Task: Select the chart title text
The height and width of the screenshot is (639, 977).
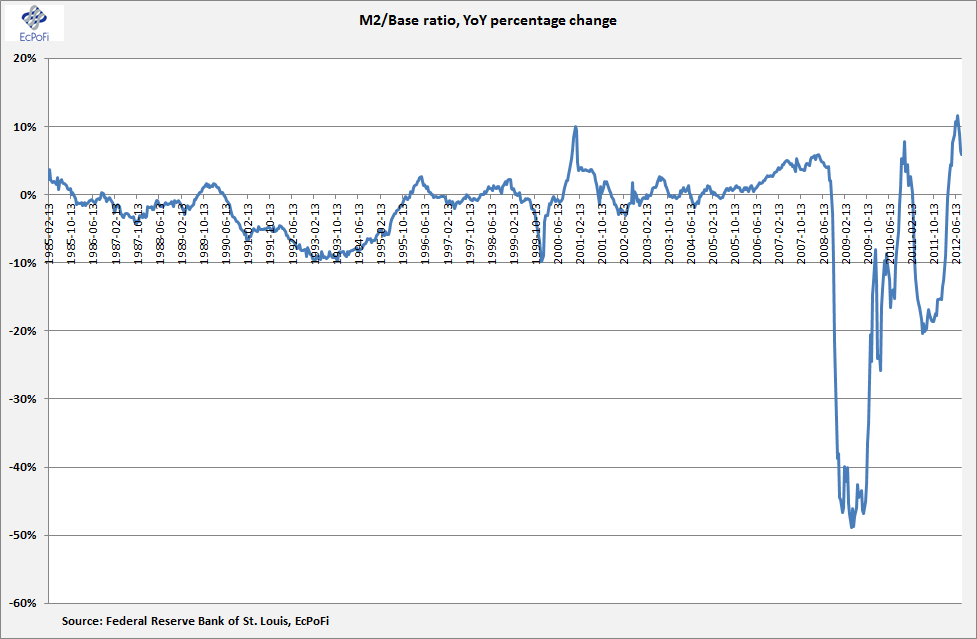Action: coord(488,20)
